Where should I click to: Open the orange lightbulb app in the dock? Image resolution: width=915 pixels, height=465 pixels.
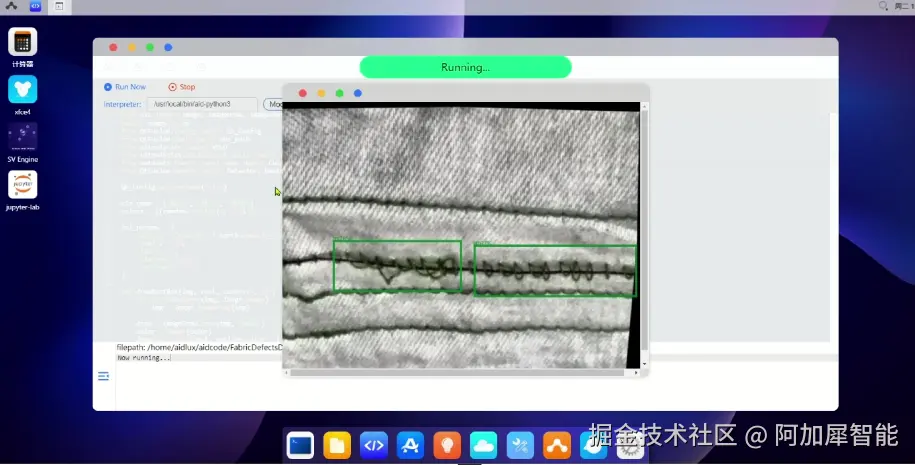click(x=447, y=446)
